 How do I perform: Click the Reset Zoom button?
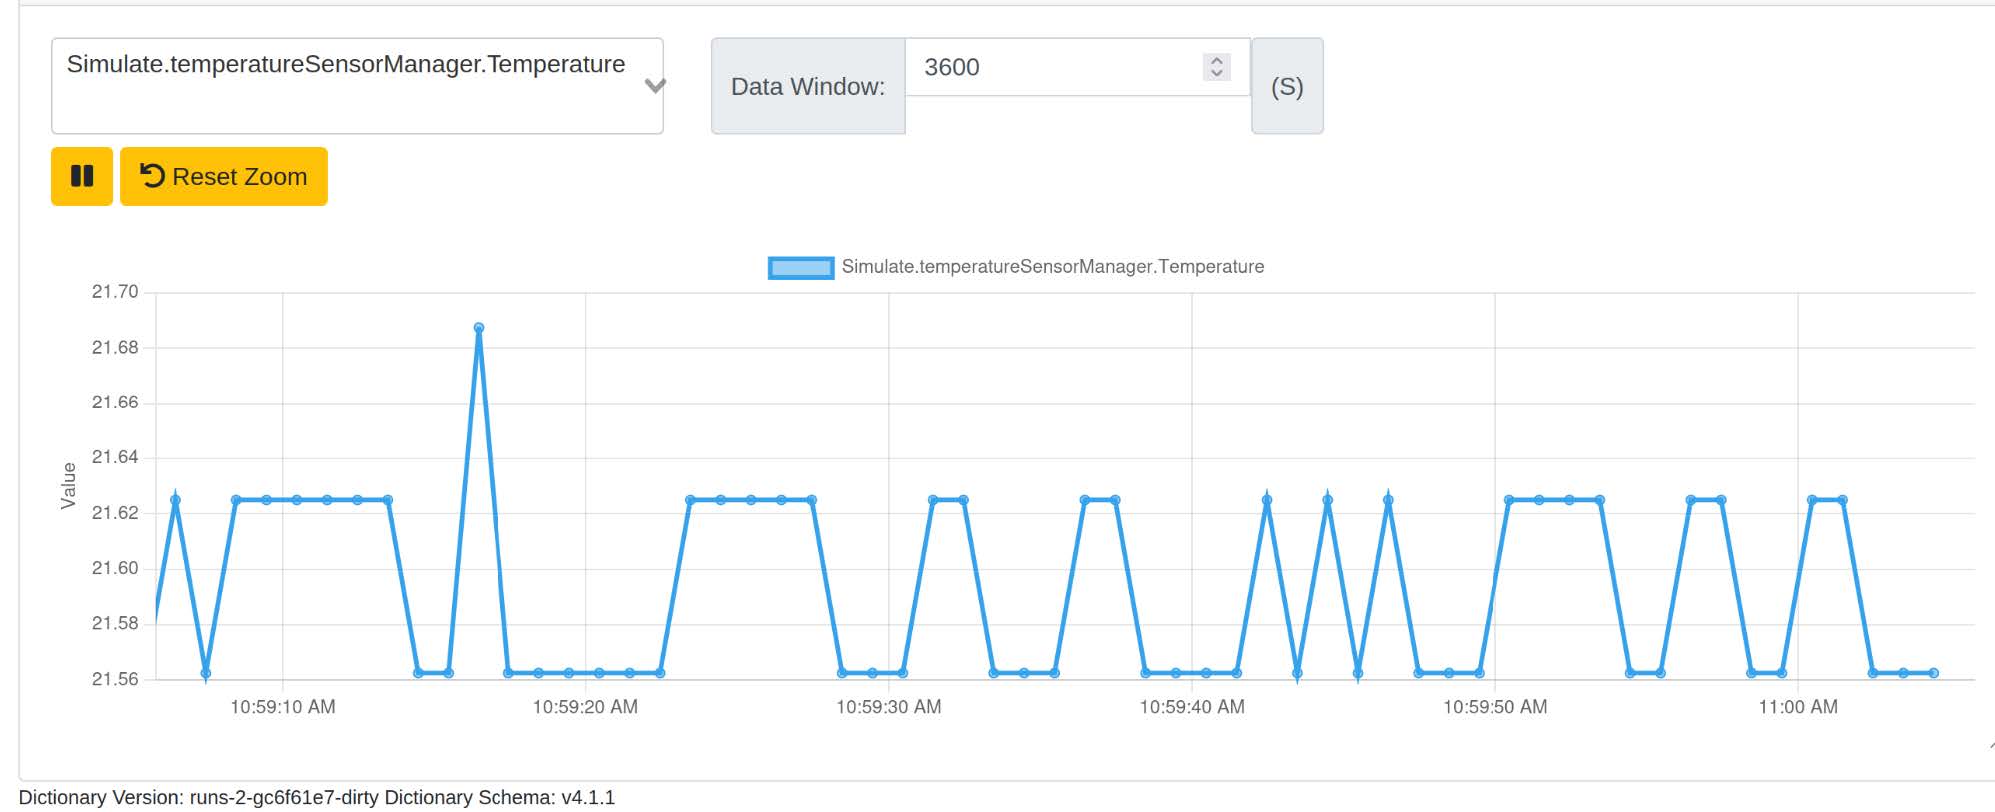point(224,176)
